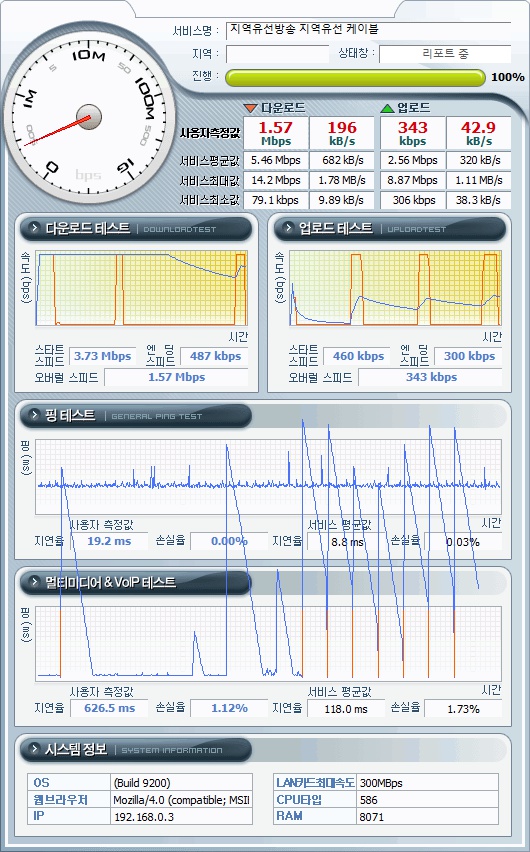The width and height of the screenshot is (530, 852).
Task: Click the green 진행 progress bar
Action: coord(355,77)
